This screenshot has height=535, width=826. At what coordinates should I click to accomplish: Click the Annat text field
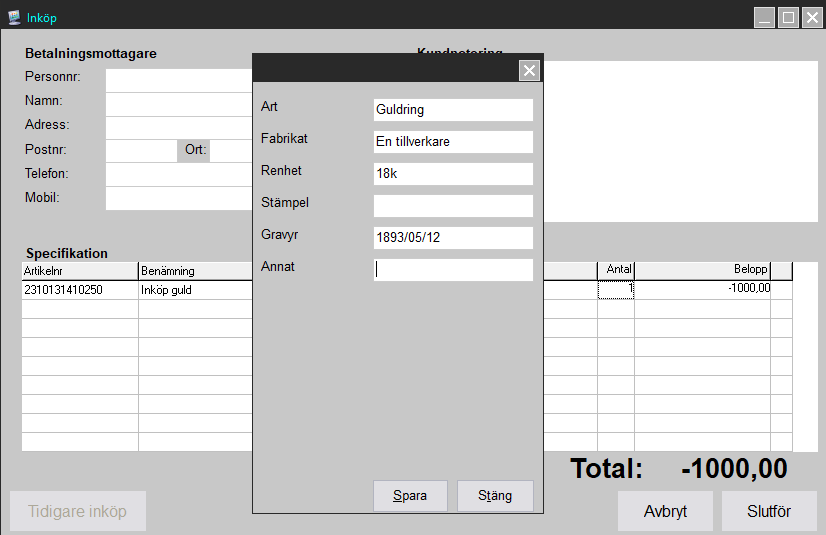(452, 270)
